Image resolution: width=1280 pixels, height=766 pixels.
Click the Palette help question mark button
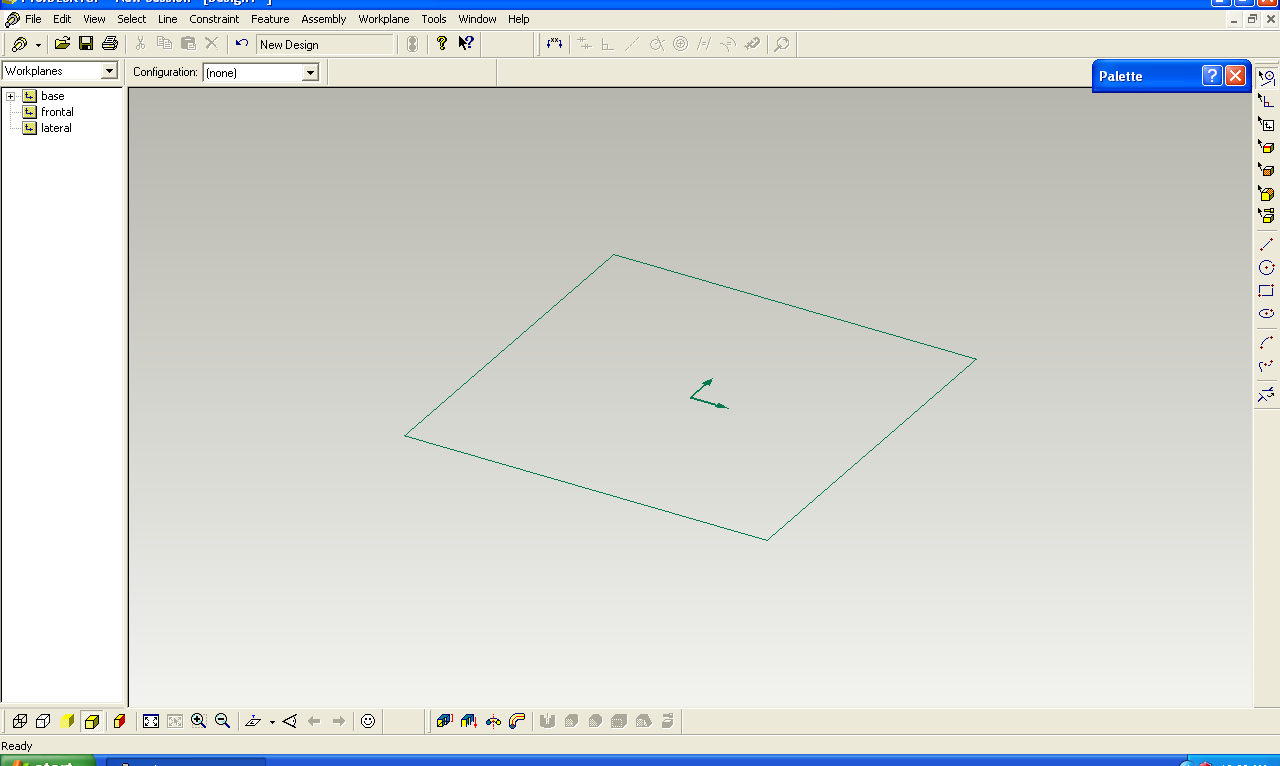[x=1212, y=75]
